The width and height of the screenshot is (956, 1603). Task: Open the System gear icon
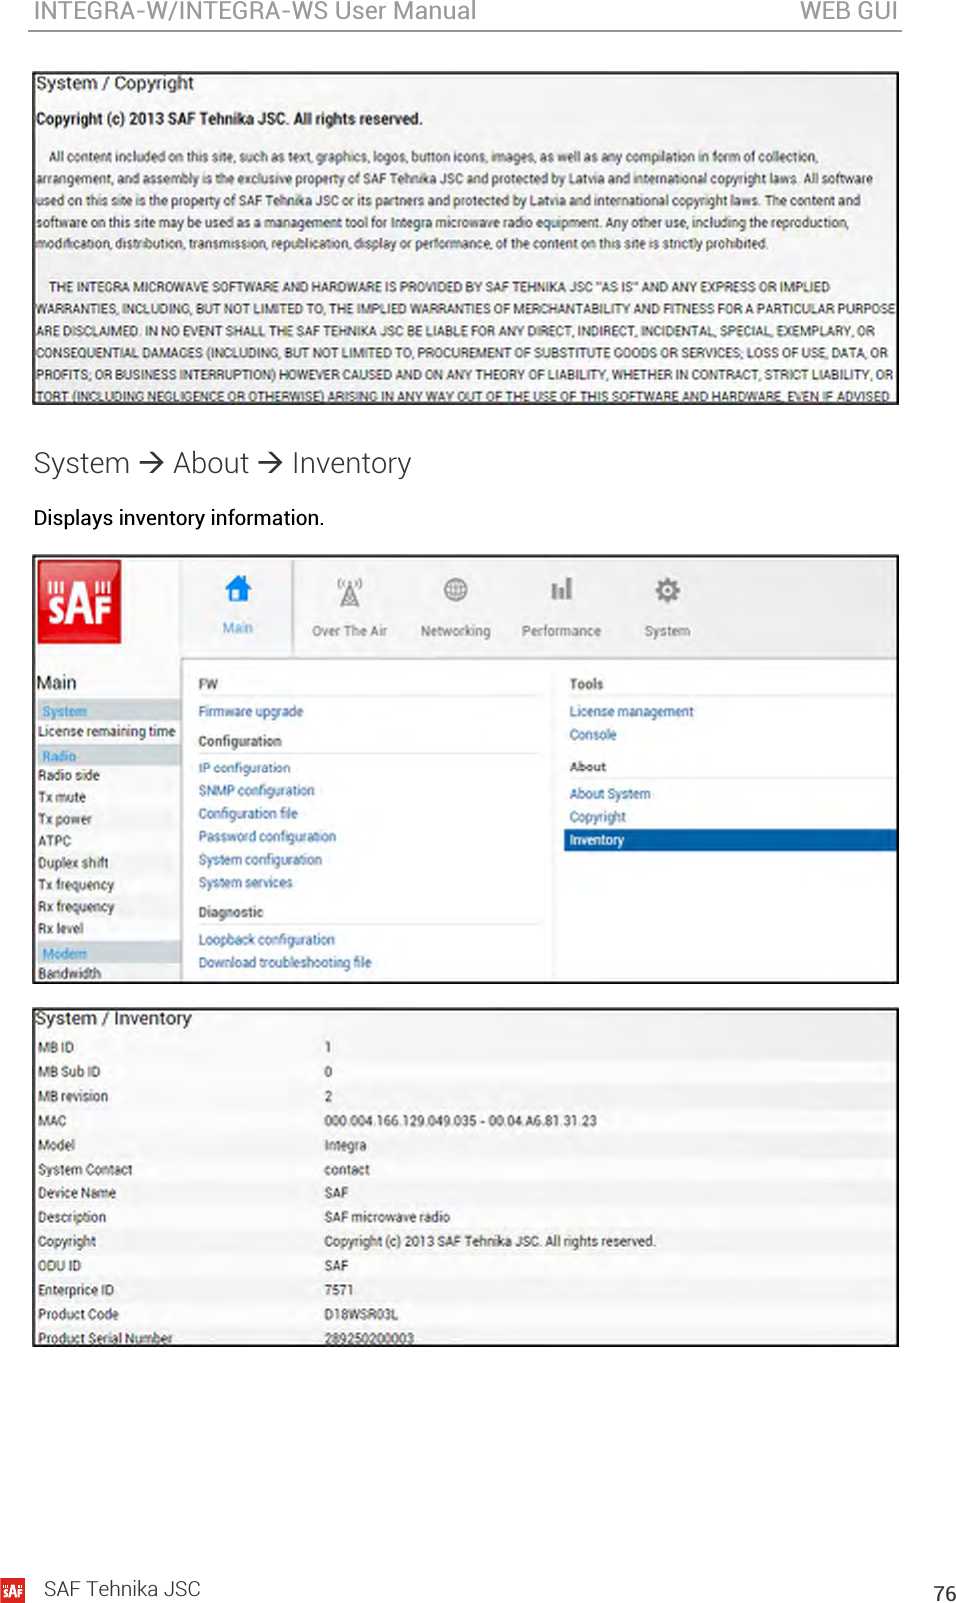[x=667, y=590]
